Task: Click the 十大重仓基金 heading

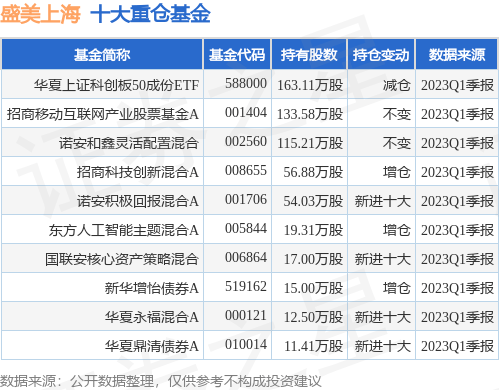Action: (x=150, y=14)
